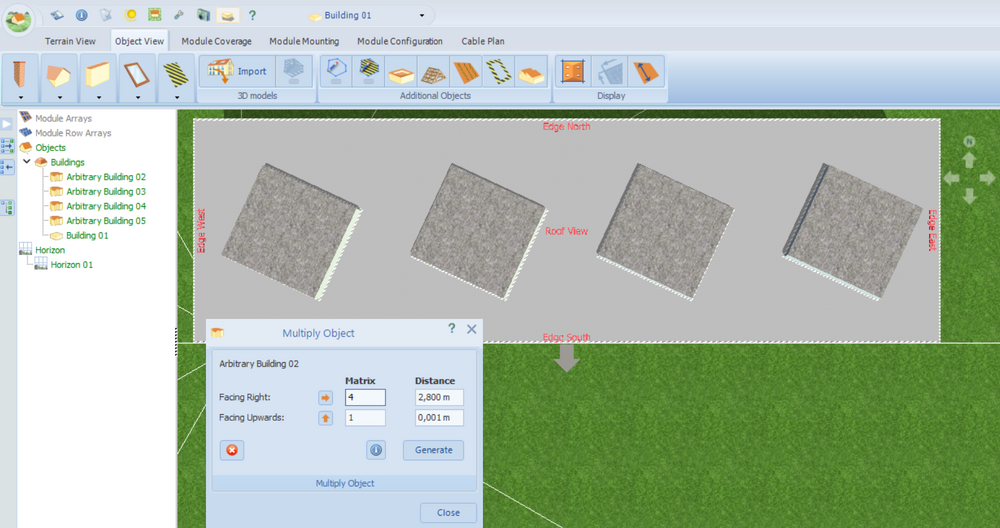Click the Generate button
The height and width of the screenshot is (528, 1000).
[434, 450]
